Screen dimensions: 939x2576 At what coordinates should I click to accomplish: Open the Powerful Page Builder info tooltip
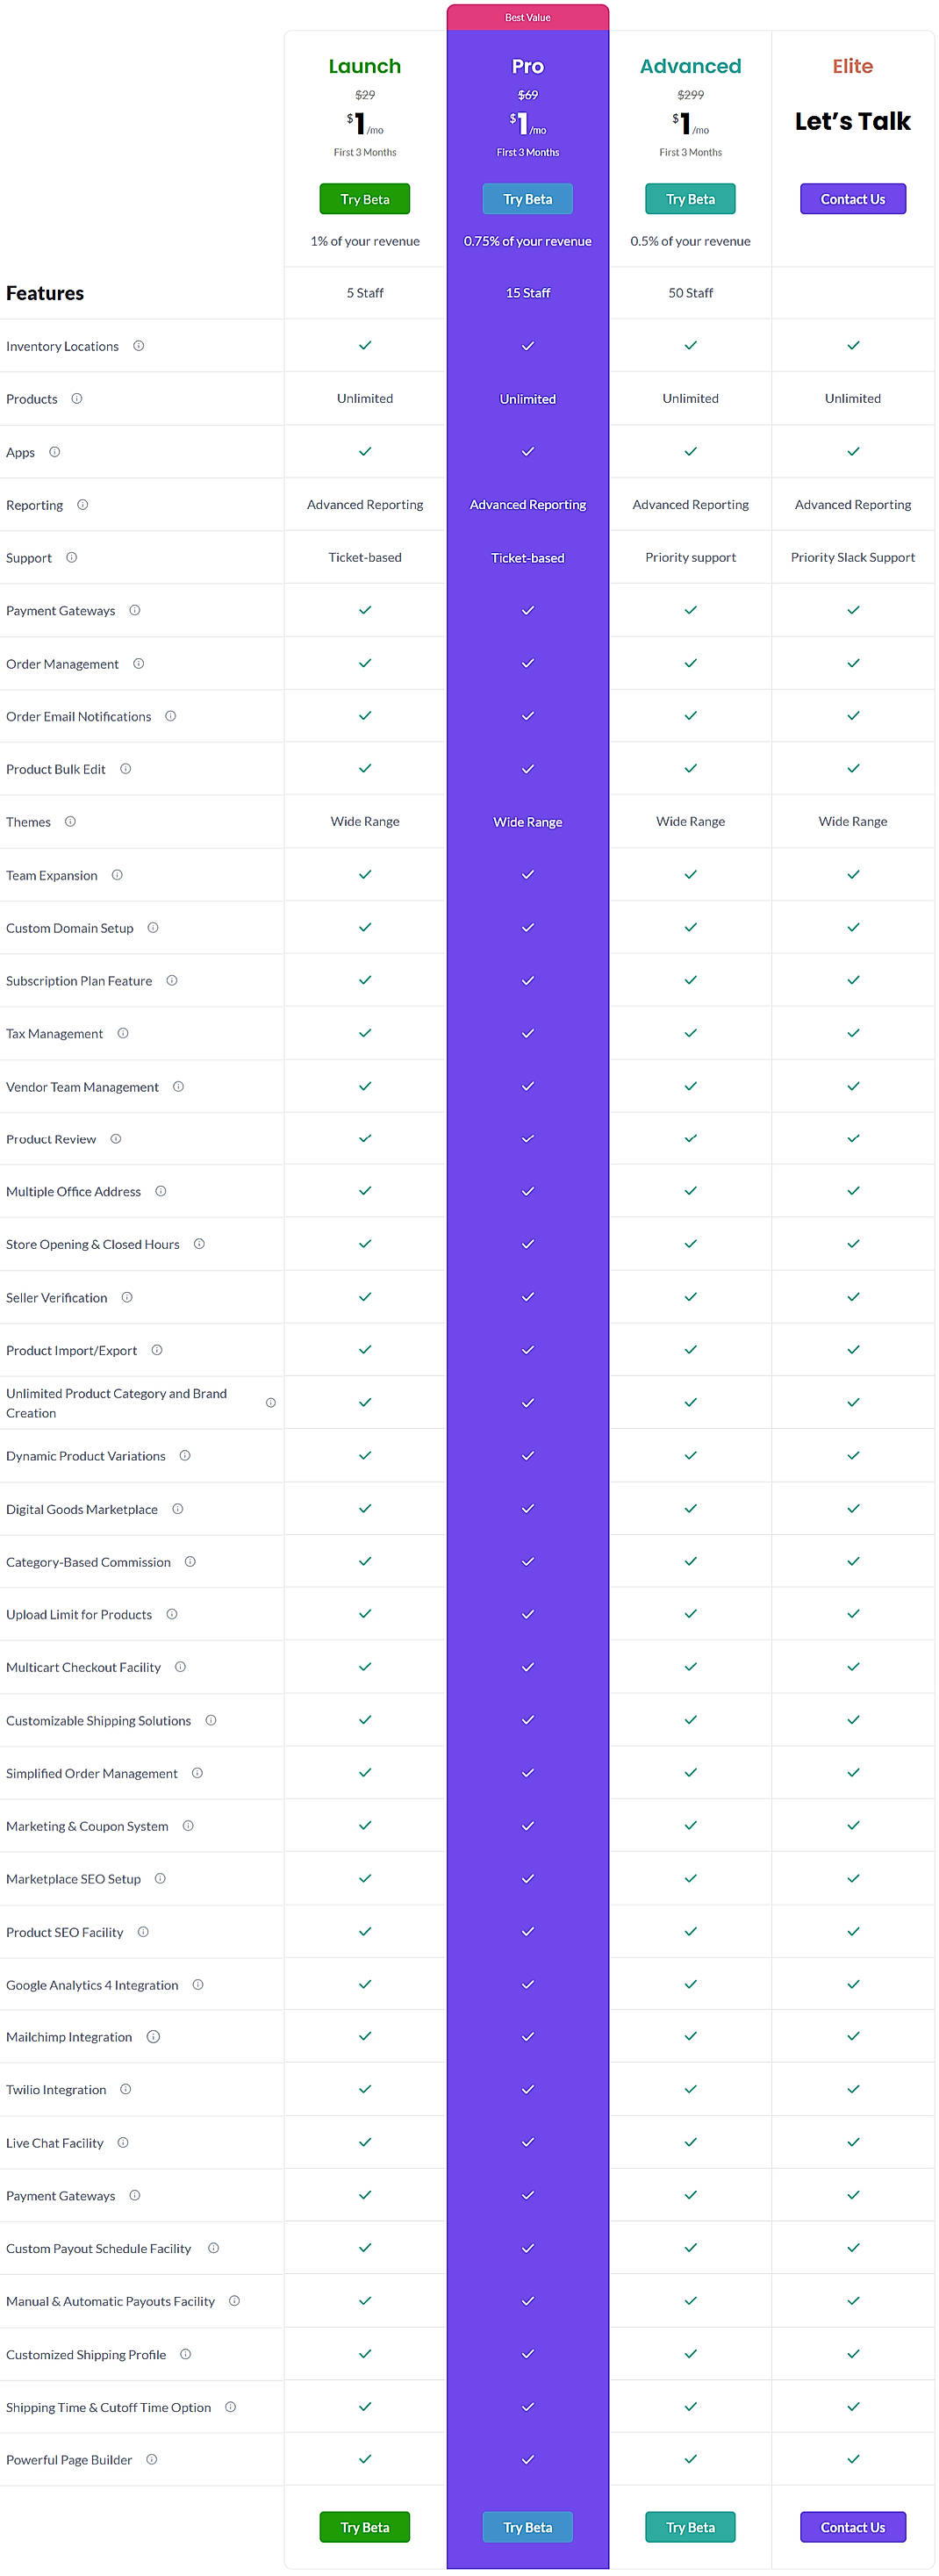point(151,2460)
